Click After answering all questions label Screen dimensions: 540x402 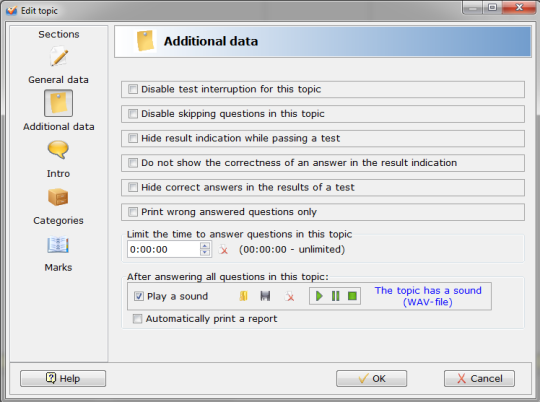coord(228,277)
